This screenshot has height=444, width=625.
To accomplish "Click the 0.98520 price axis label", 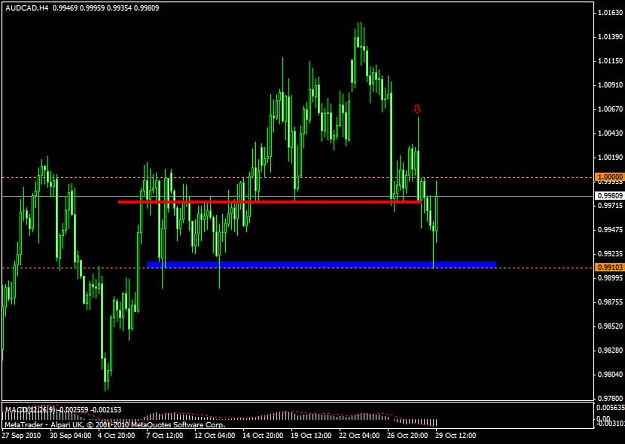I will 610,326.
